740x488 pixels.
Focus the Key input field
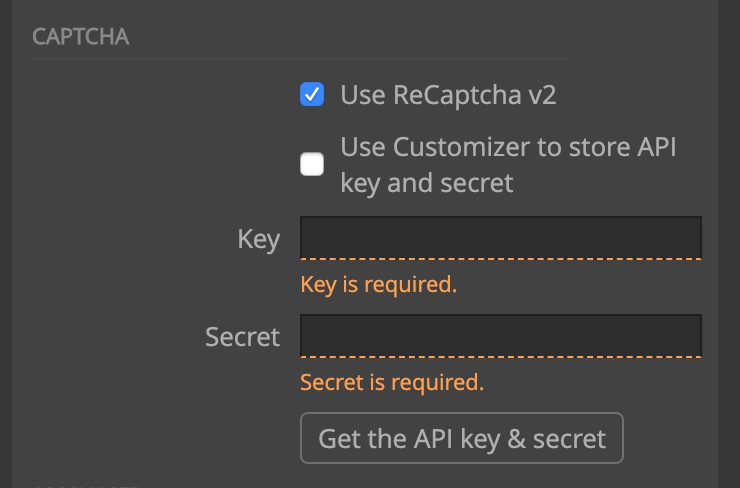pyautogui.click(x=501, y=237)
